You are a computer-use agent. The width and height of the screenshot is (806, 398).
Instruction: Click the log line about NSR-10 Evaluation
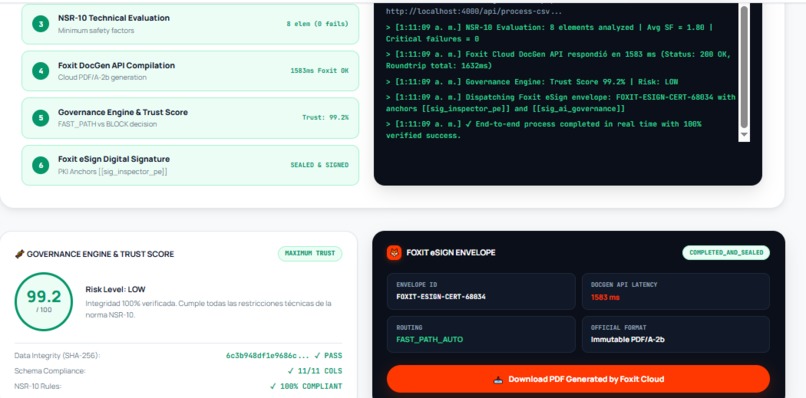[549, 33]
